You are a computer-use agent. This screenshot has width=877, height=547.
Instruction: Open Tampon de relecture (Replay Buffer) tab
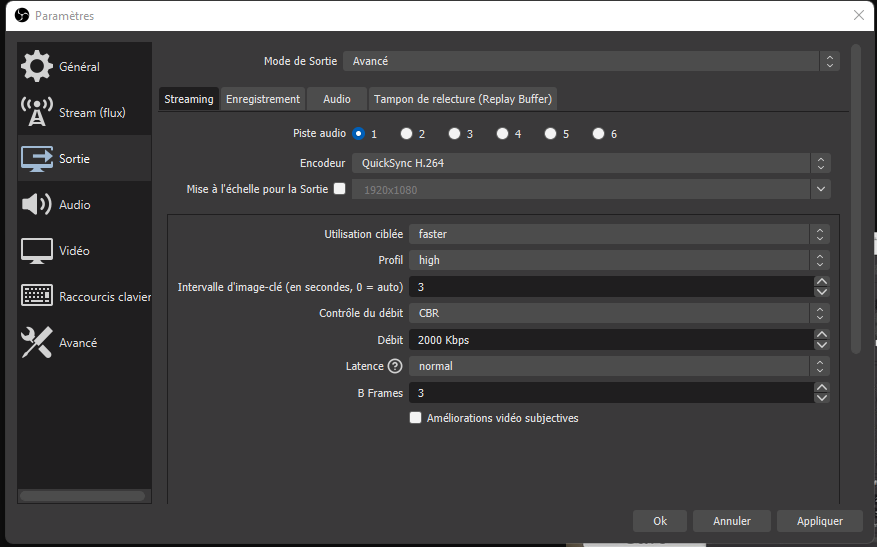point(462,99)
